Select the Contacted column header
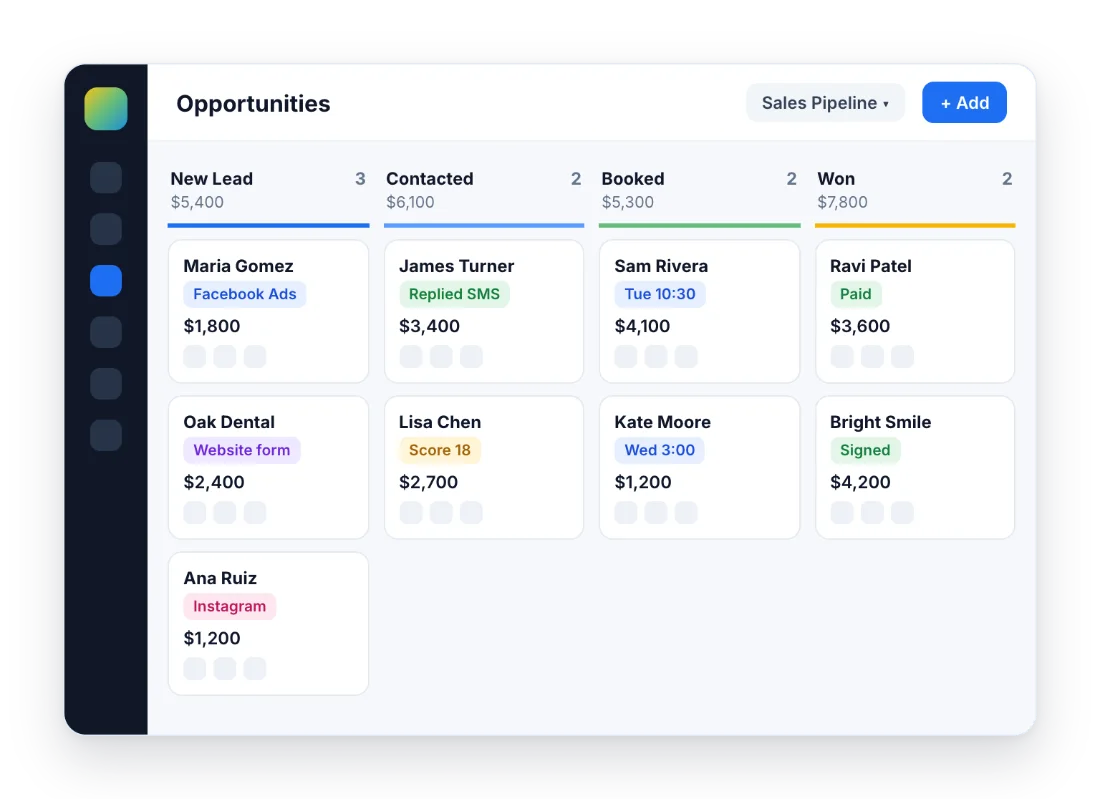 click(430, 179)
